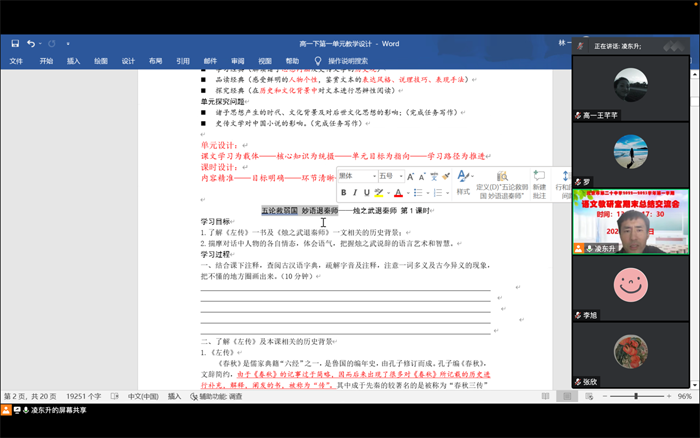
Task: Expand the font color dropdown arrow
Action: [408, 193]
